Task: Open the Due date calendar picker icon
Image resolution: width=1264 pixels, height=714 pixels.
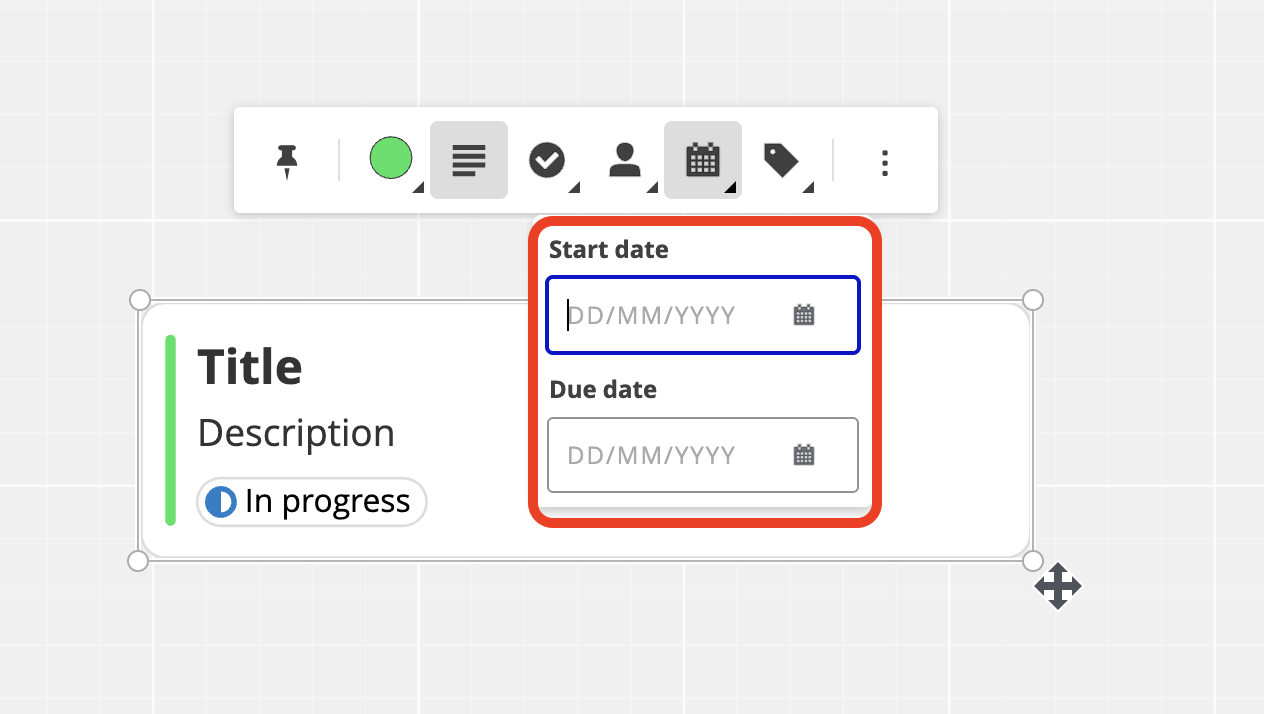Action: pyautogui.click(x=804, y=456)
